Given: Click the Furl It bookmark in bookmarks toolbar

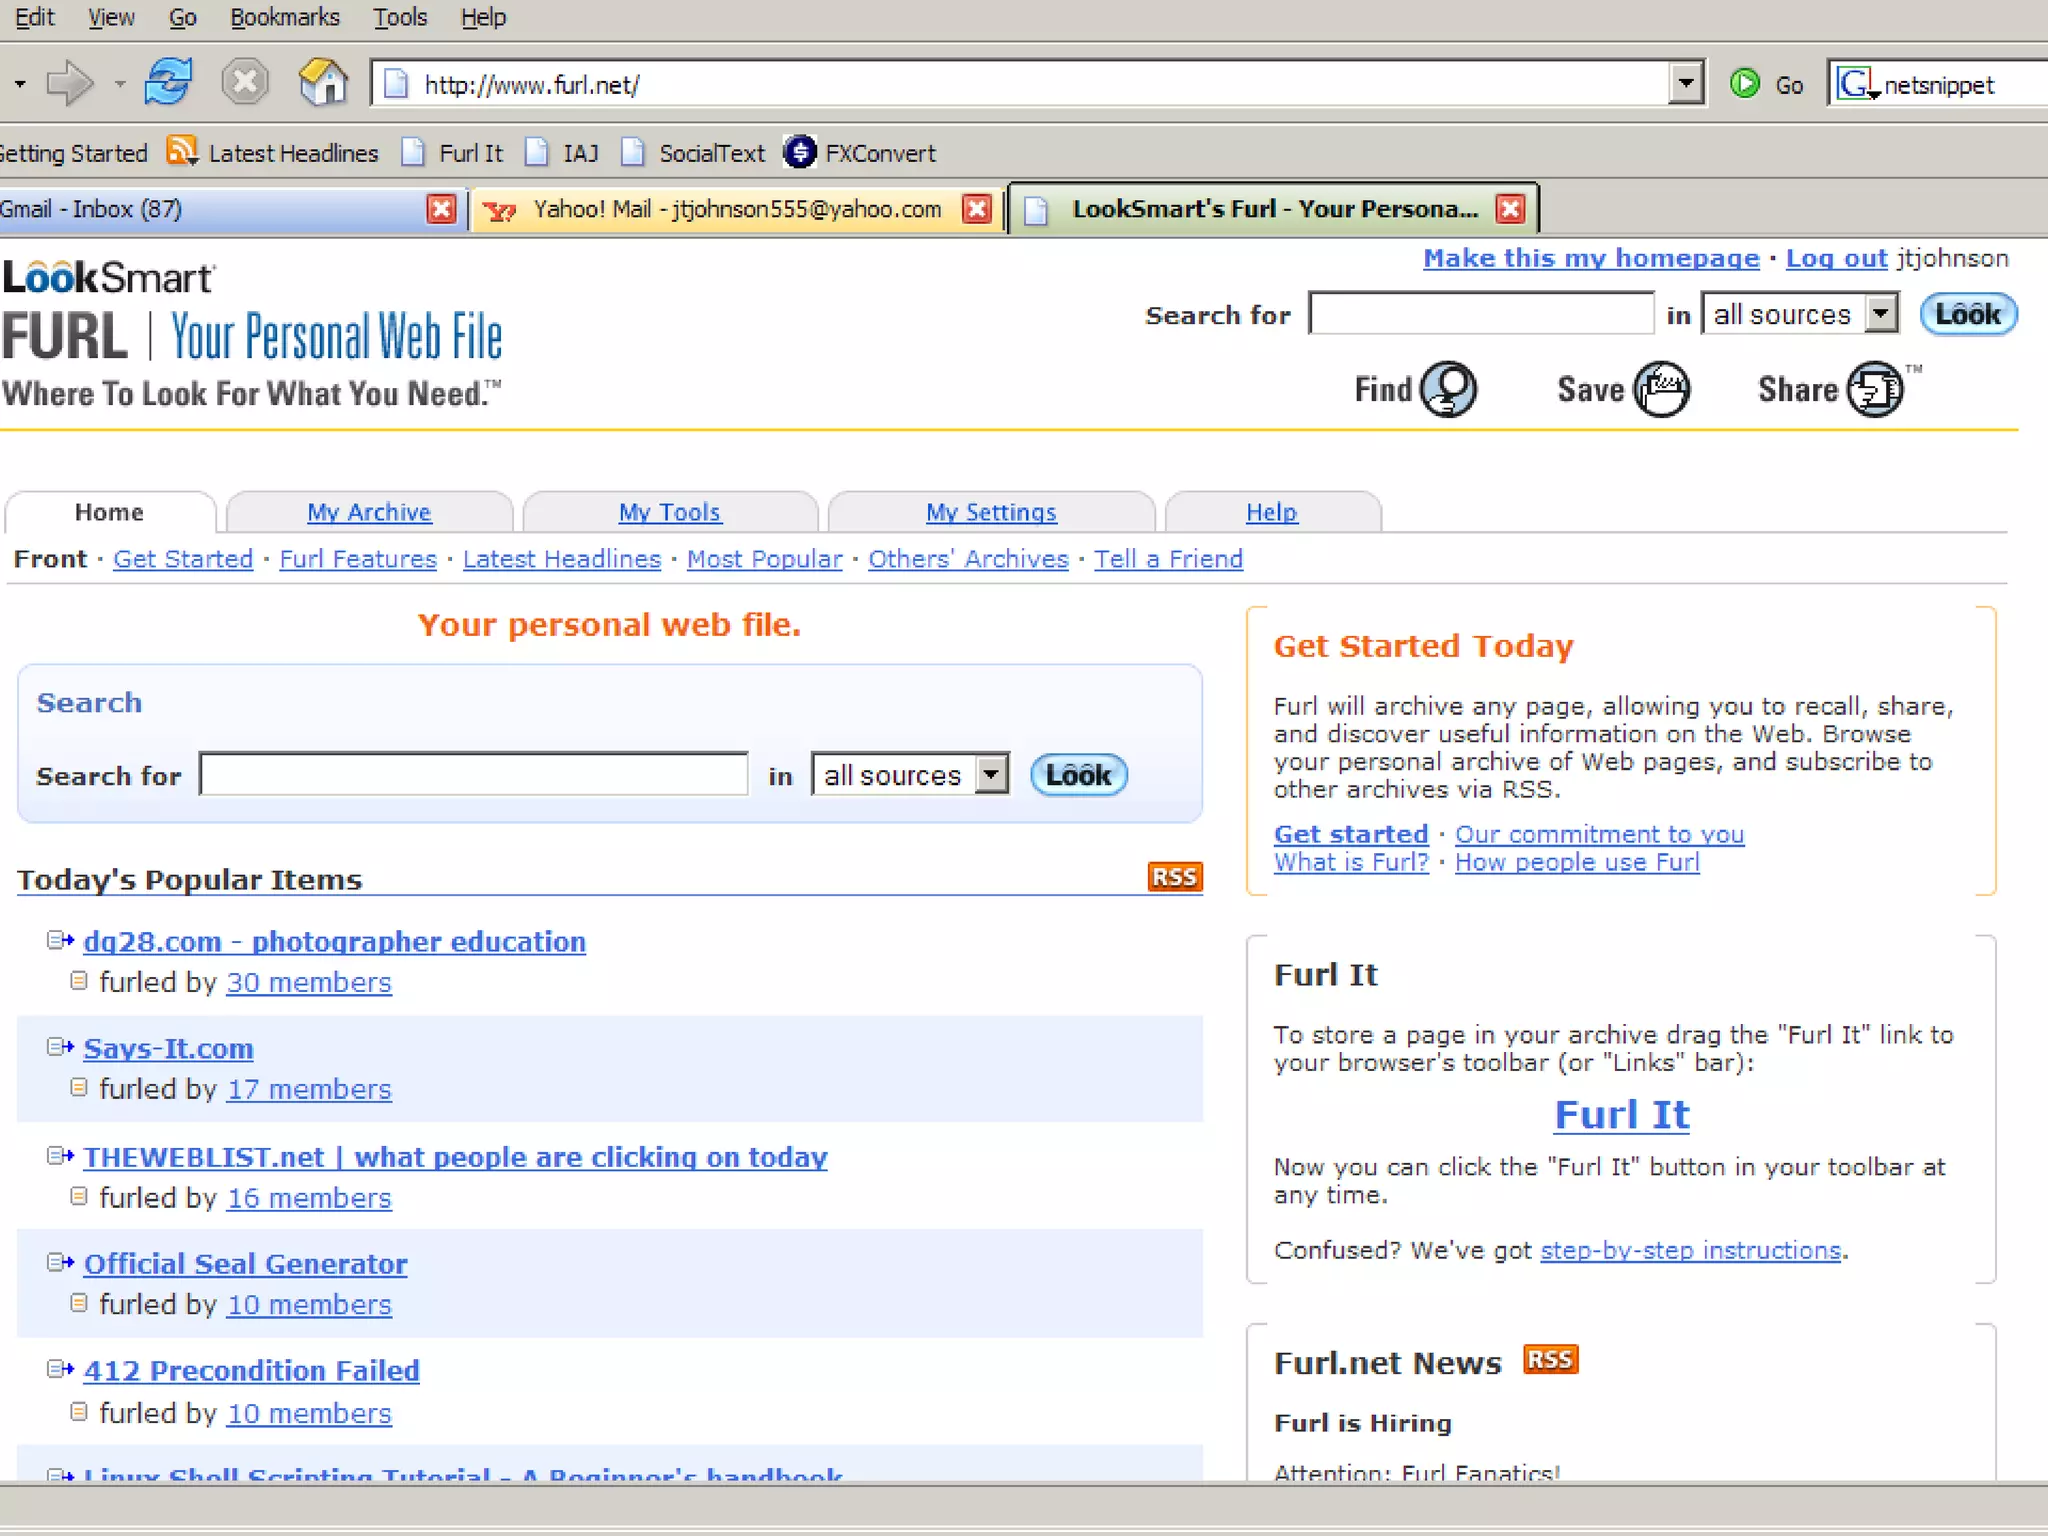Looking at the screenshot, I should click(453, 152).
